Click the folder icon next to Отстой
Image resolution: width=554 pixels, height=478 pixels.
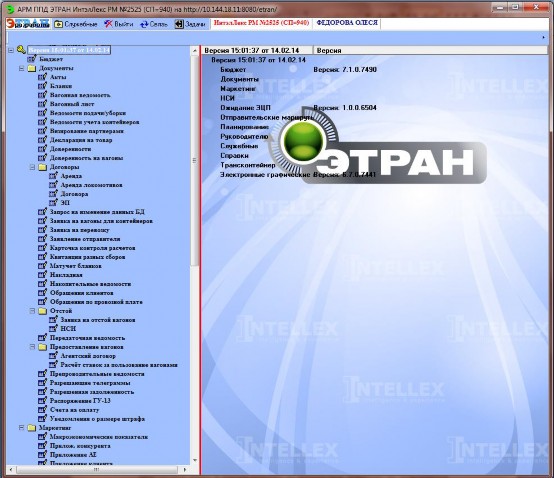[42, 311]
